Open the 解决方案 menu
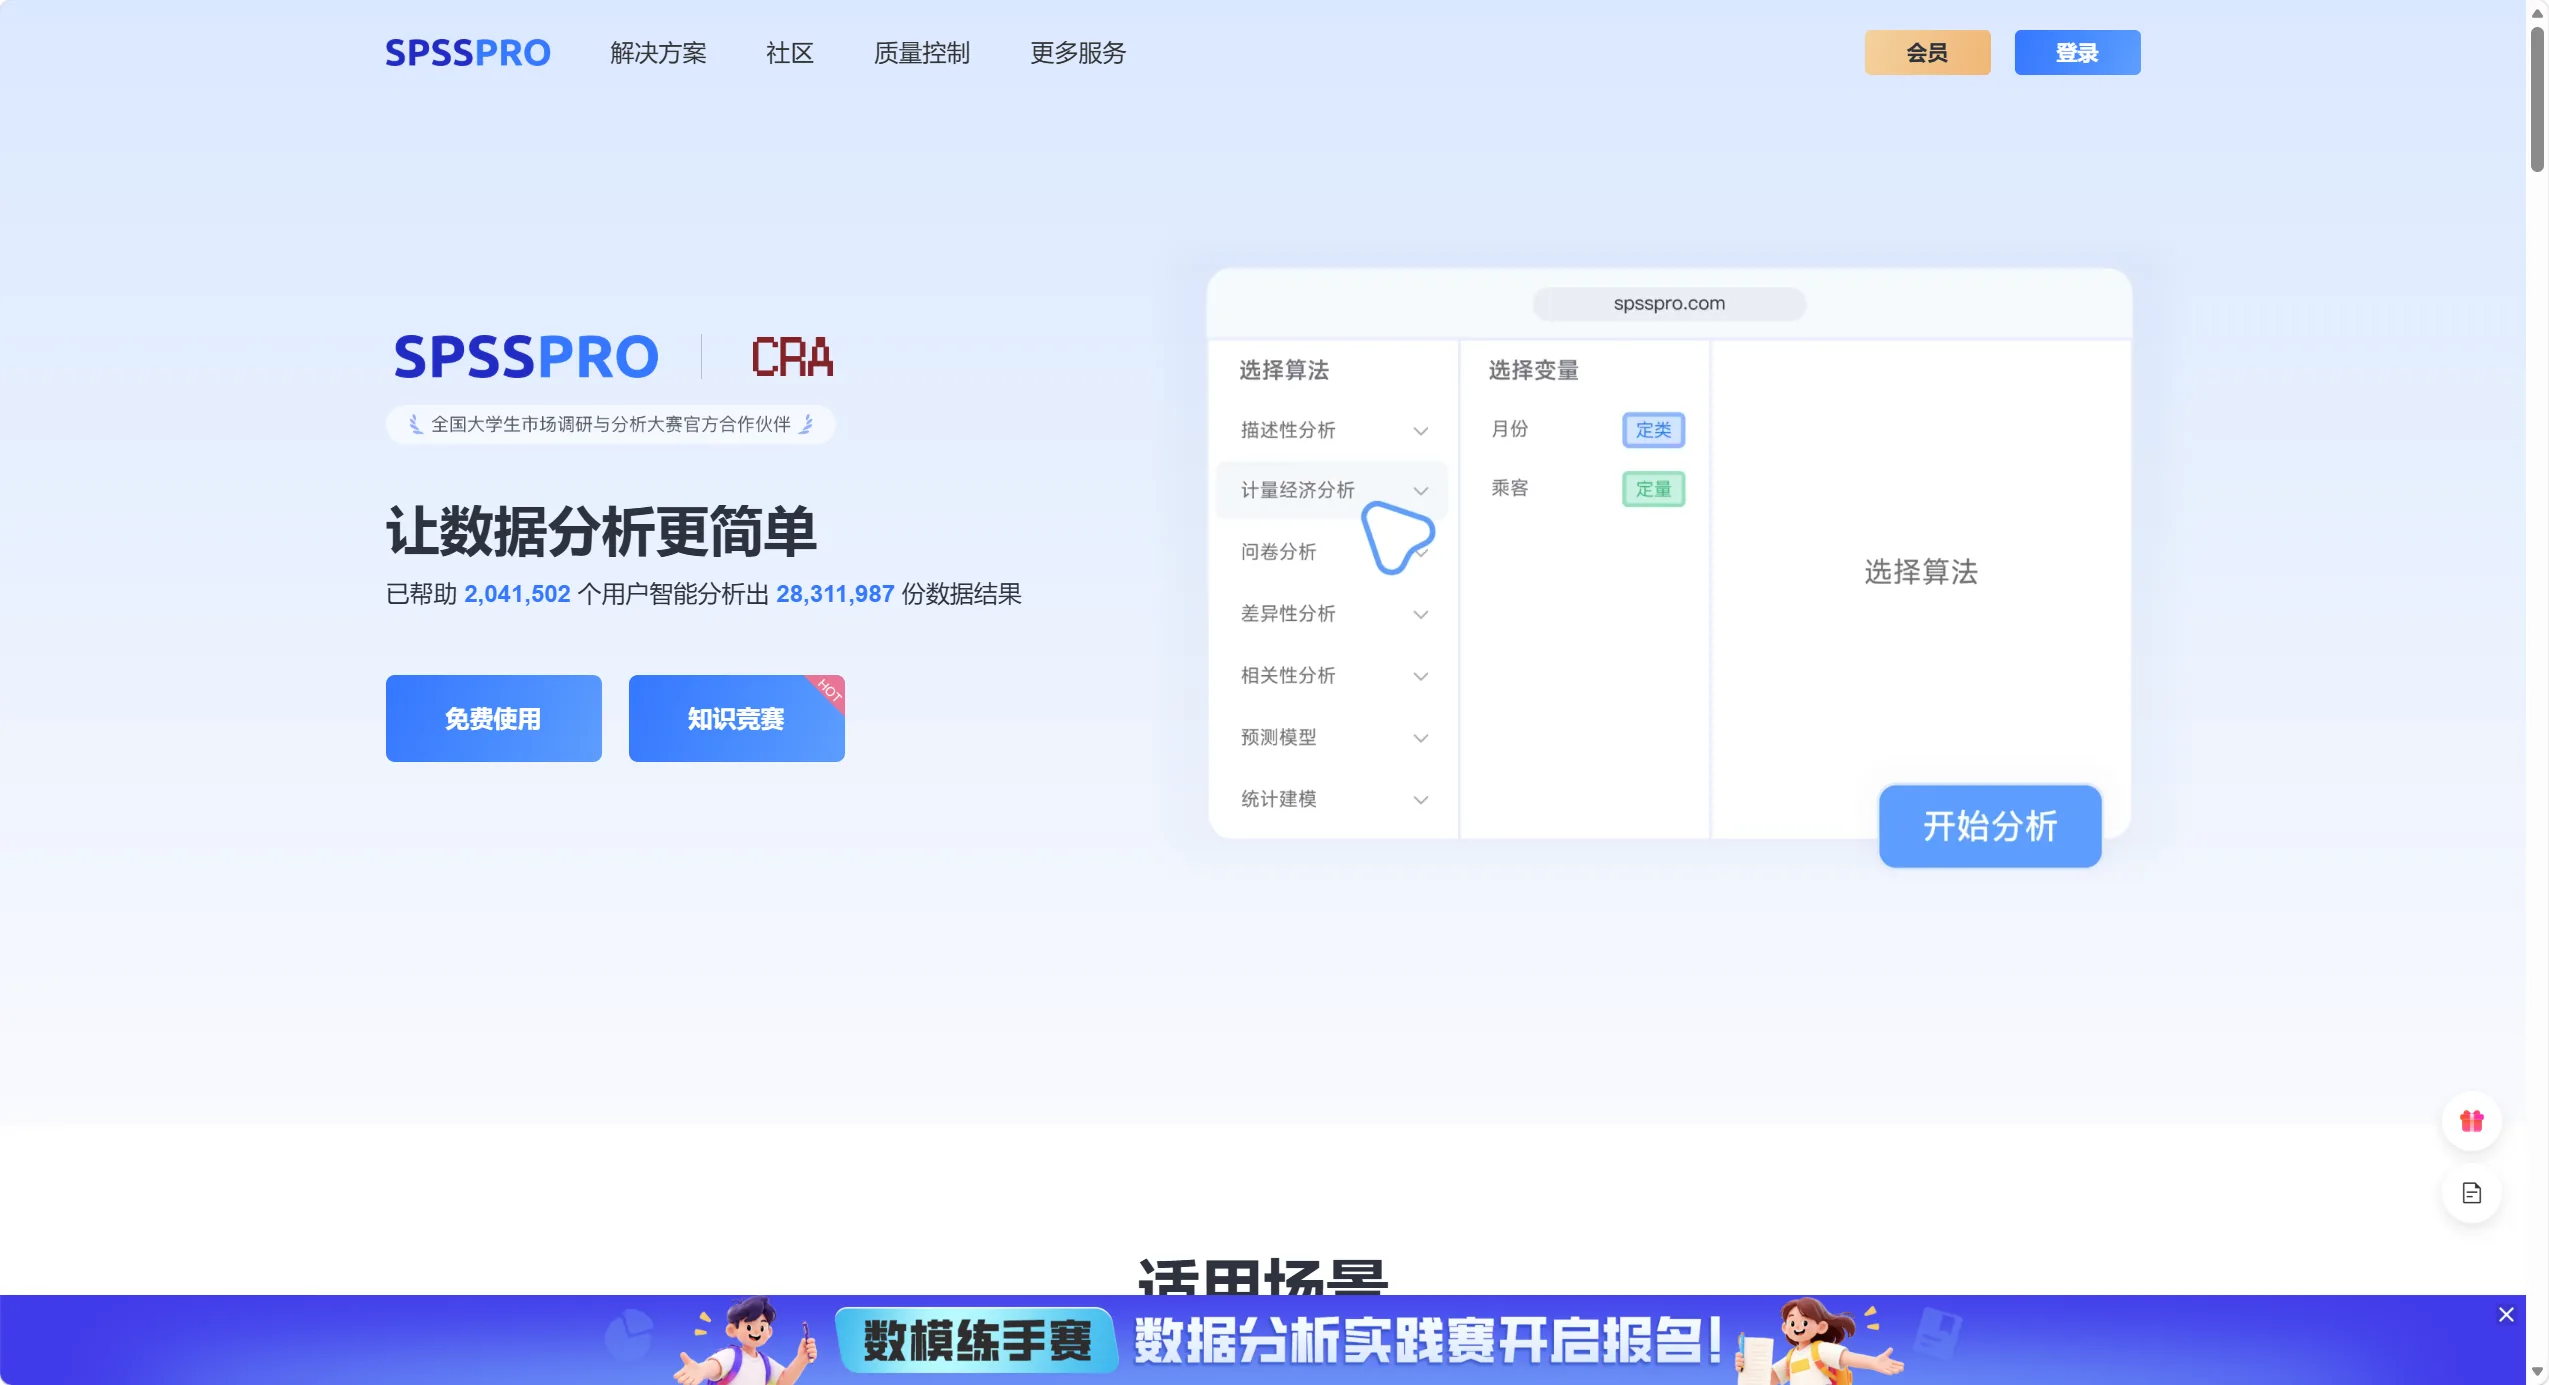Image resolution: width=2549 pixels, height=1385 pixels. click(x=658, y=53)
